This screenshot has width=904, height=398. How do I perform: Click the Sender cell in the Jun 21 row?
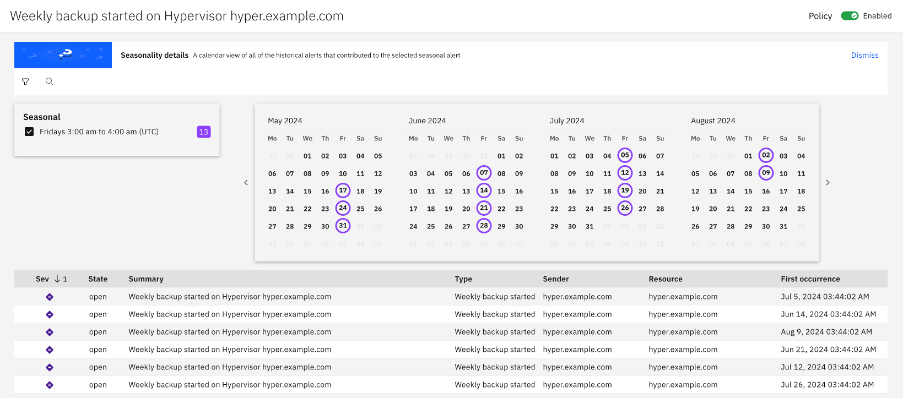(577, 350)
